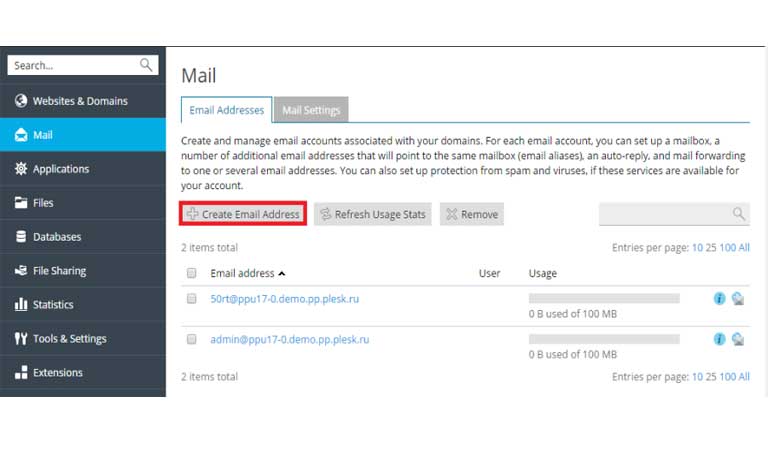This screenshot has width=768, height=450.
Task: Click usage bar for 50rt@ppu17-0 mailbox
Action: pos(604,298)
